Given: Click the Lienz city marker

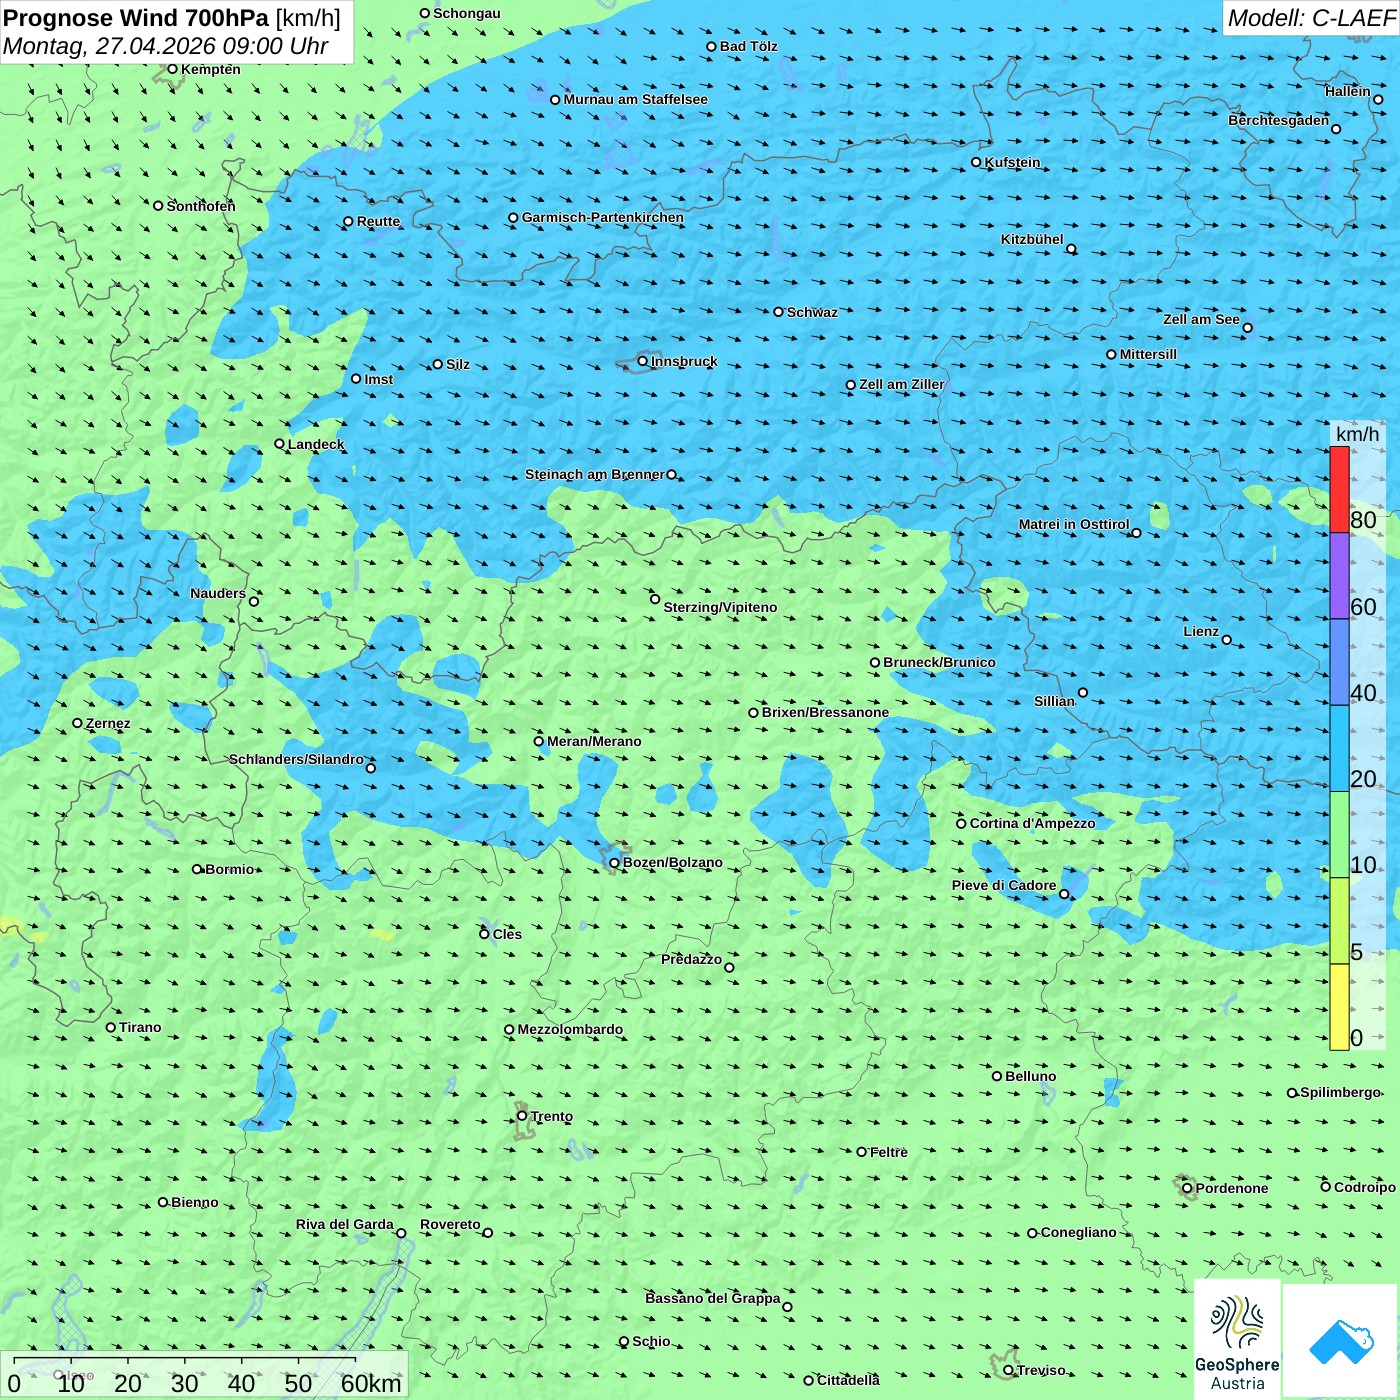Looking at the screenshot, I should (1227, 640).
